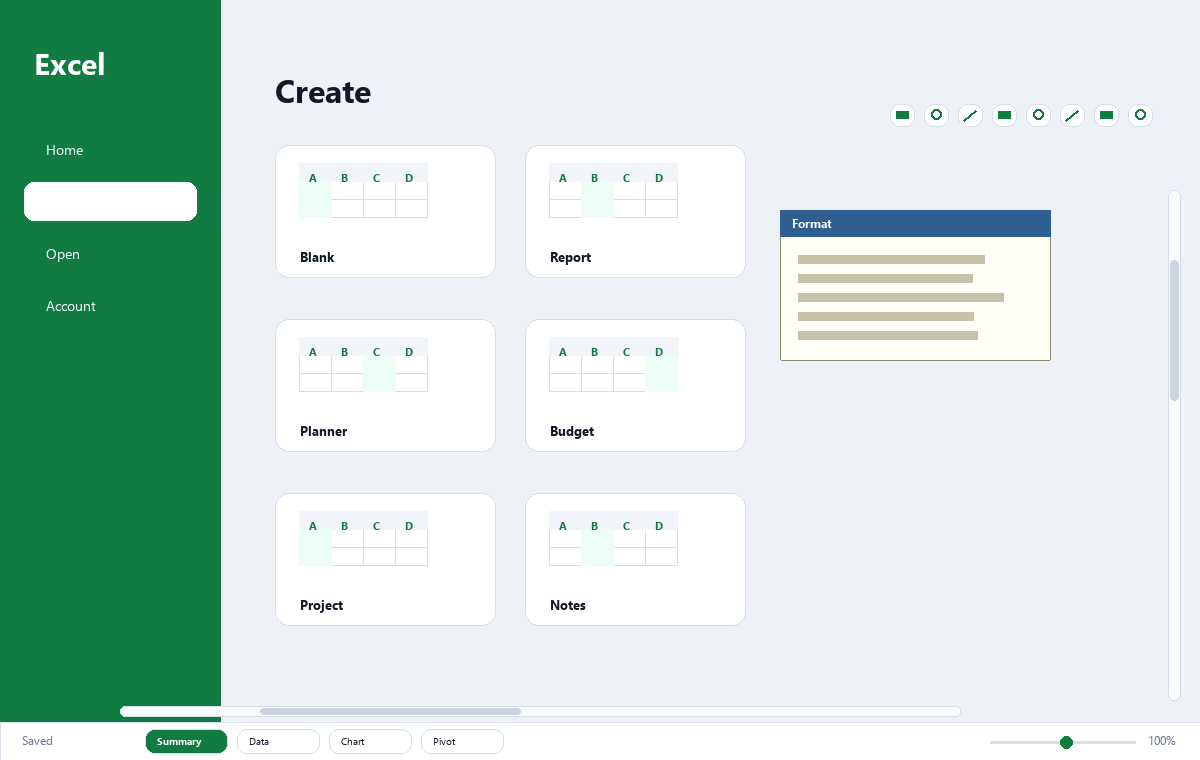Screen dimensions: 1200x760
Task: Choose the Report template
Action: point(635,211)
